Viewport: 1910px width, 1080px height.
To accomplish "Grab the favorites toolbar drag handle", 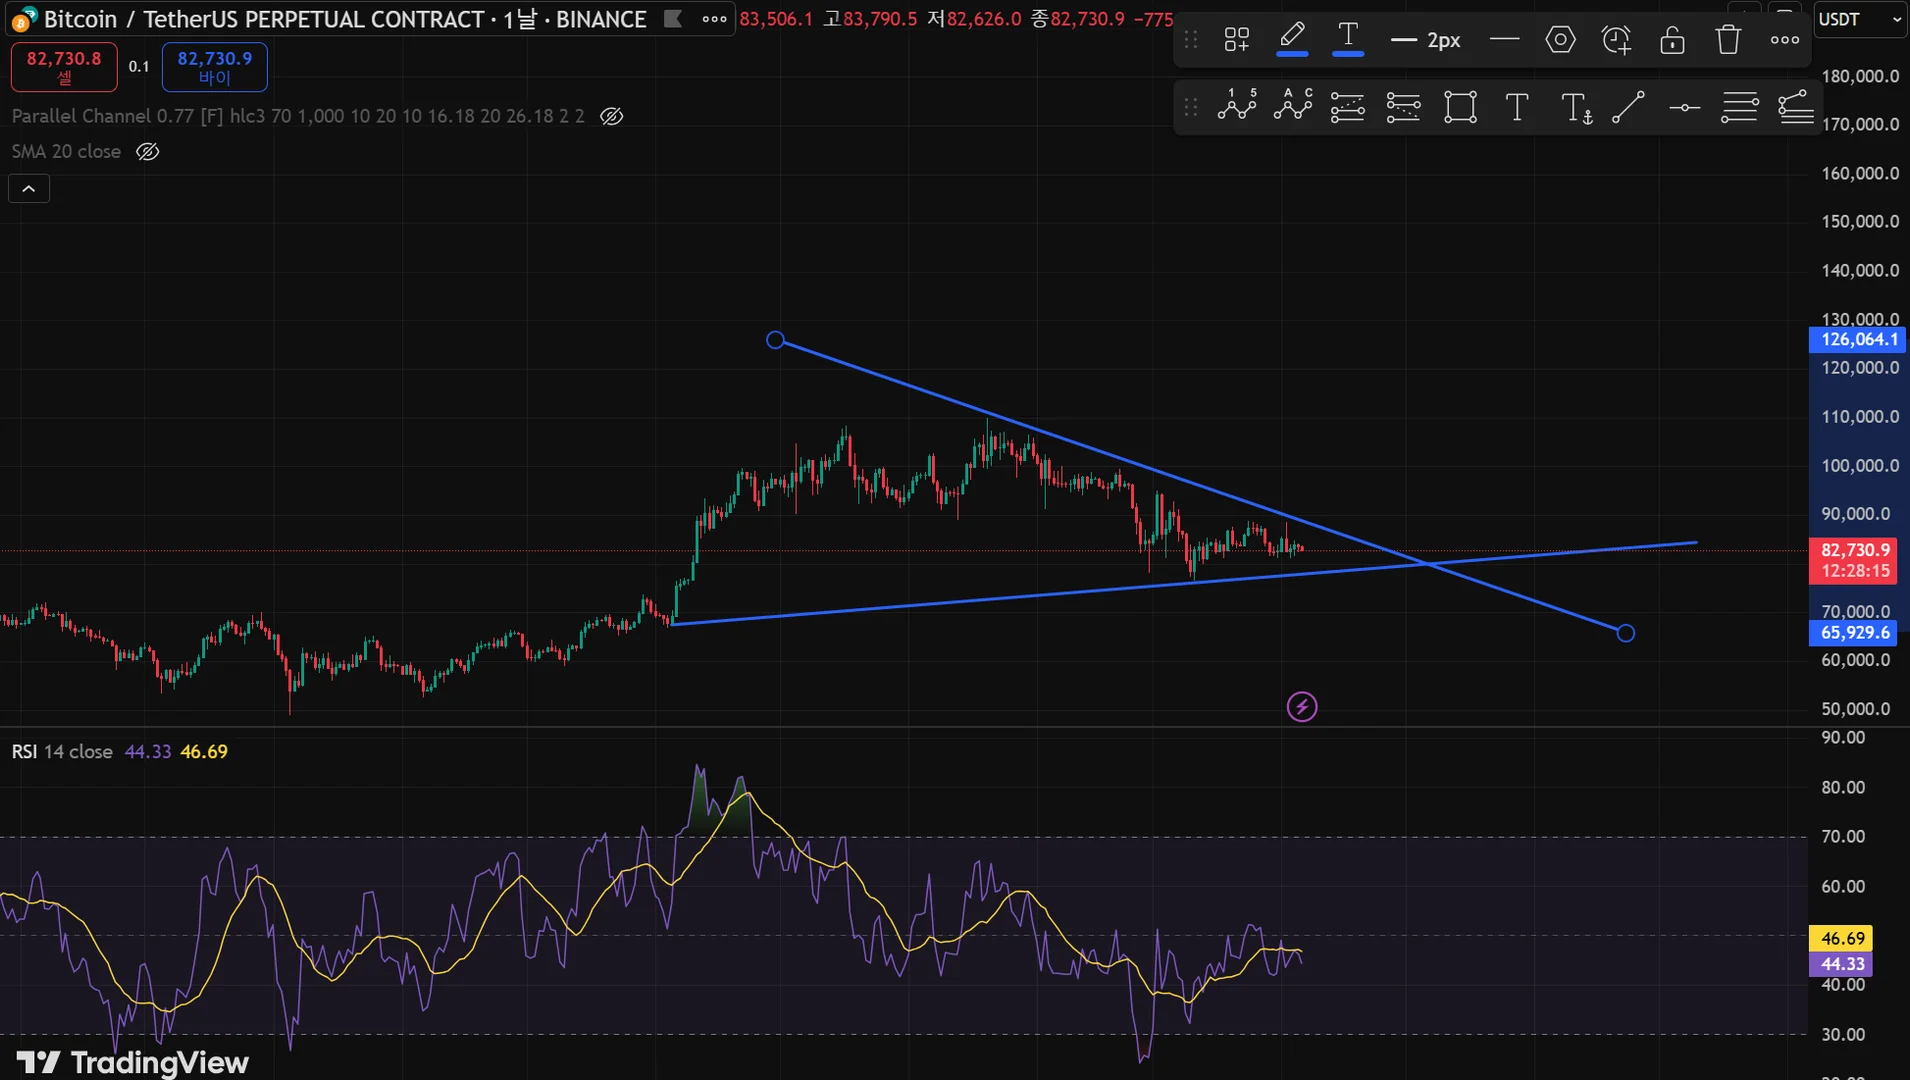I will 1190,107.
